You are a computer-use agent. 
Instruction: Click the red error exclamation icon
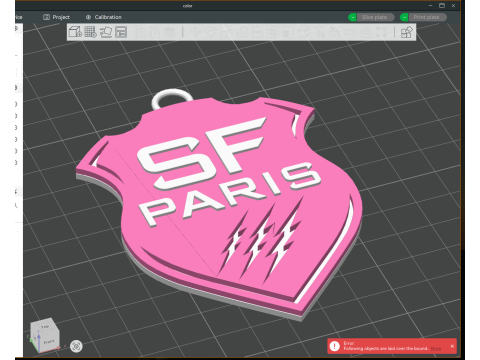[x=334, y=346]
